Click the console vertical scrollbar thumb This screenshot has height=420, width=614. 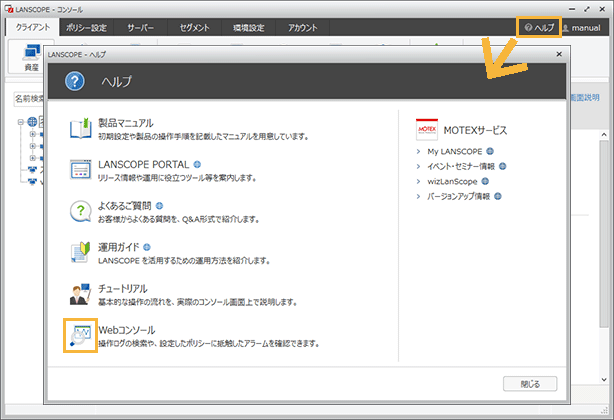[x=604, y=233]
